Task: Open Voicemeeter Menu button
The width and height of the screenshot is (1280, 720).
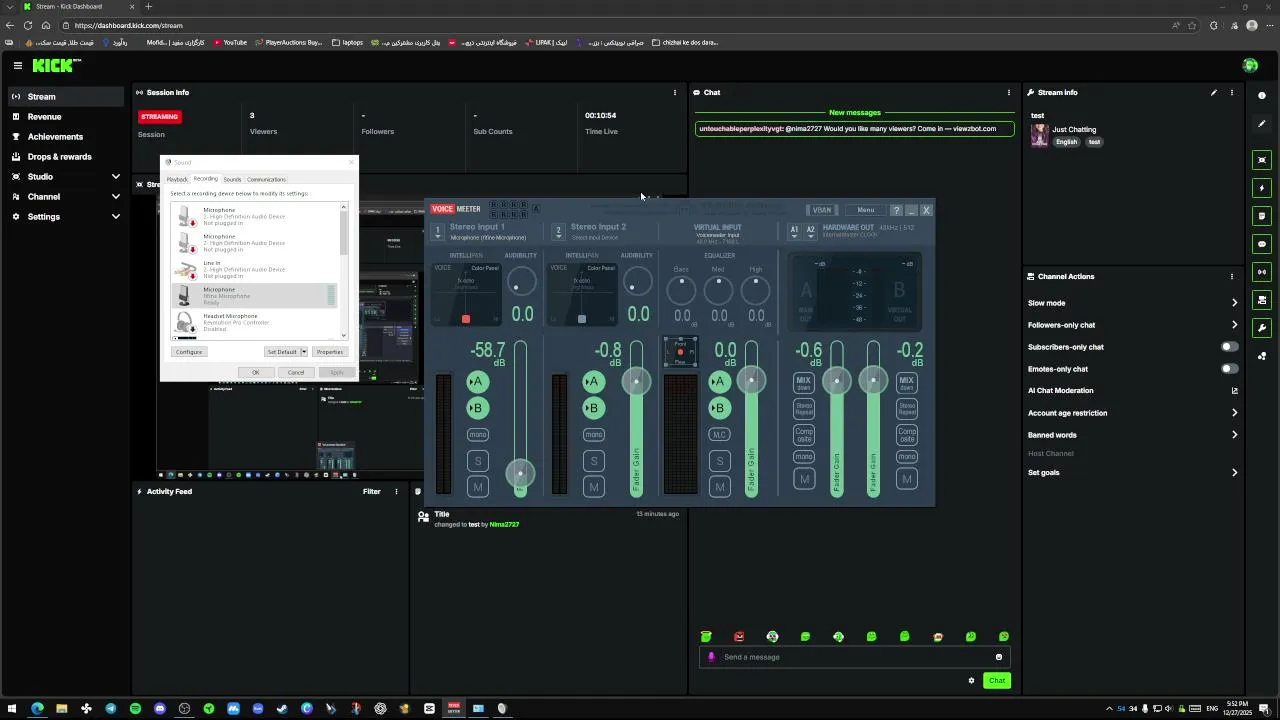Action: coord(865,210)
